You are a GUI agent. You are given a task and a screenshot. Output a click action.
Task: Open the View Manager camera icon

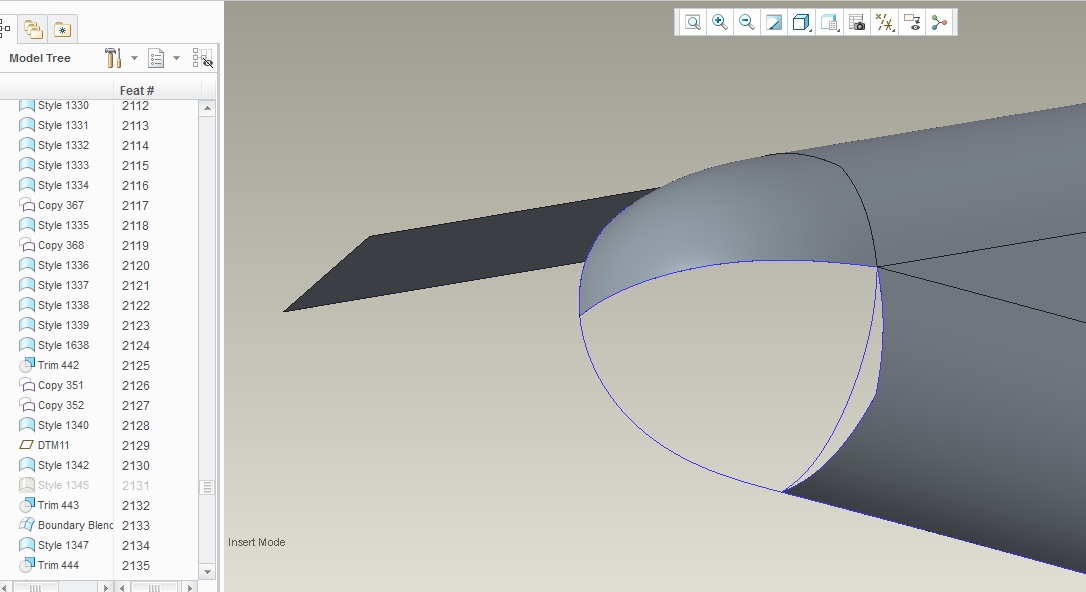coord(857,23)
